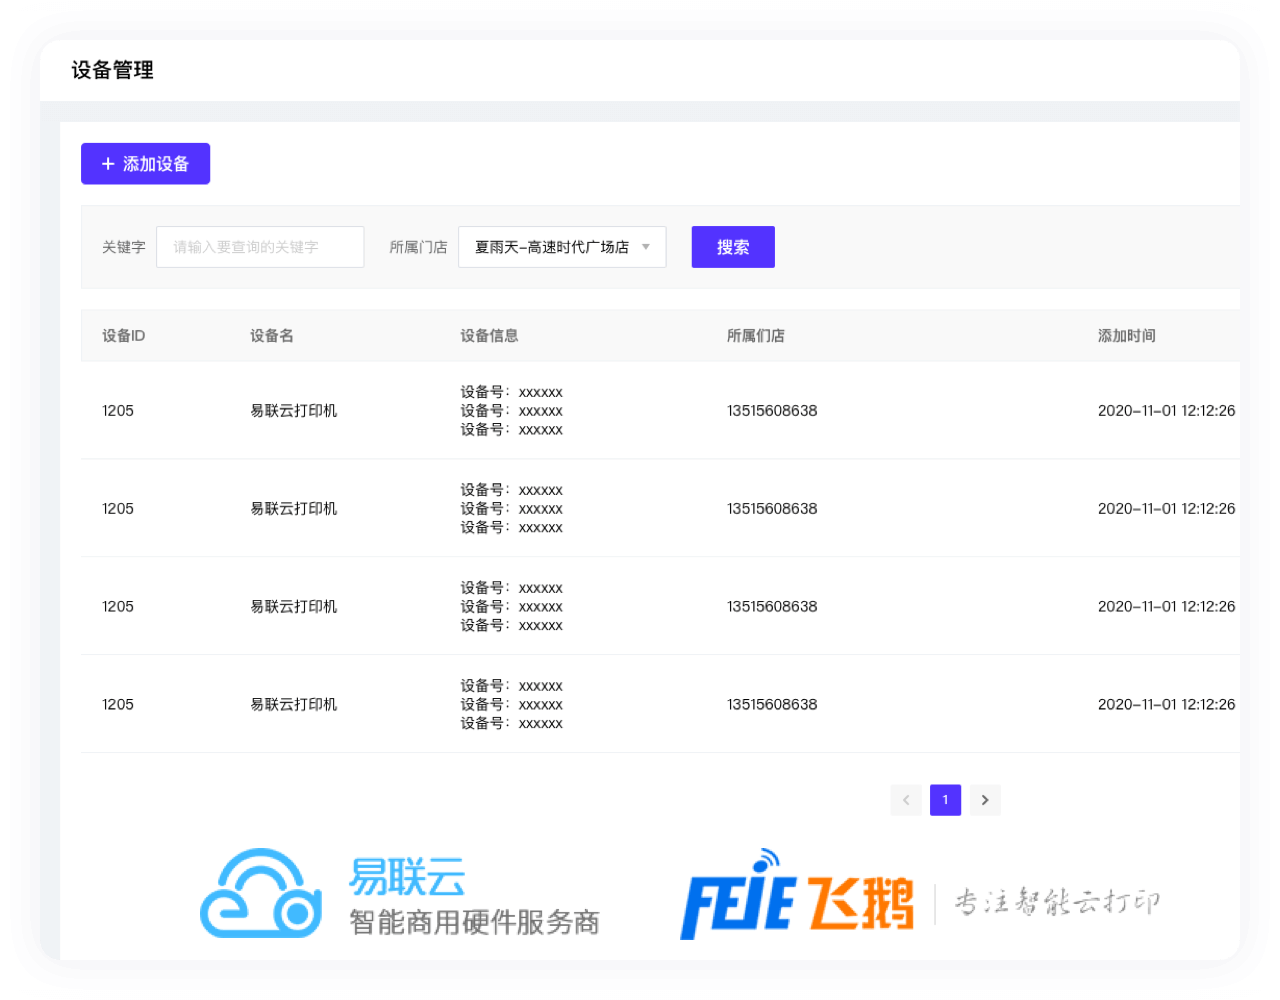Click the 易联云 blue cloud logo
1280x1000 pixels.
(261, 893)
